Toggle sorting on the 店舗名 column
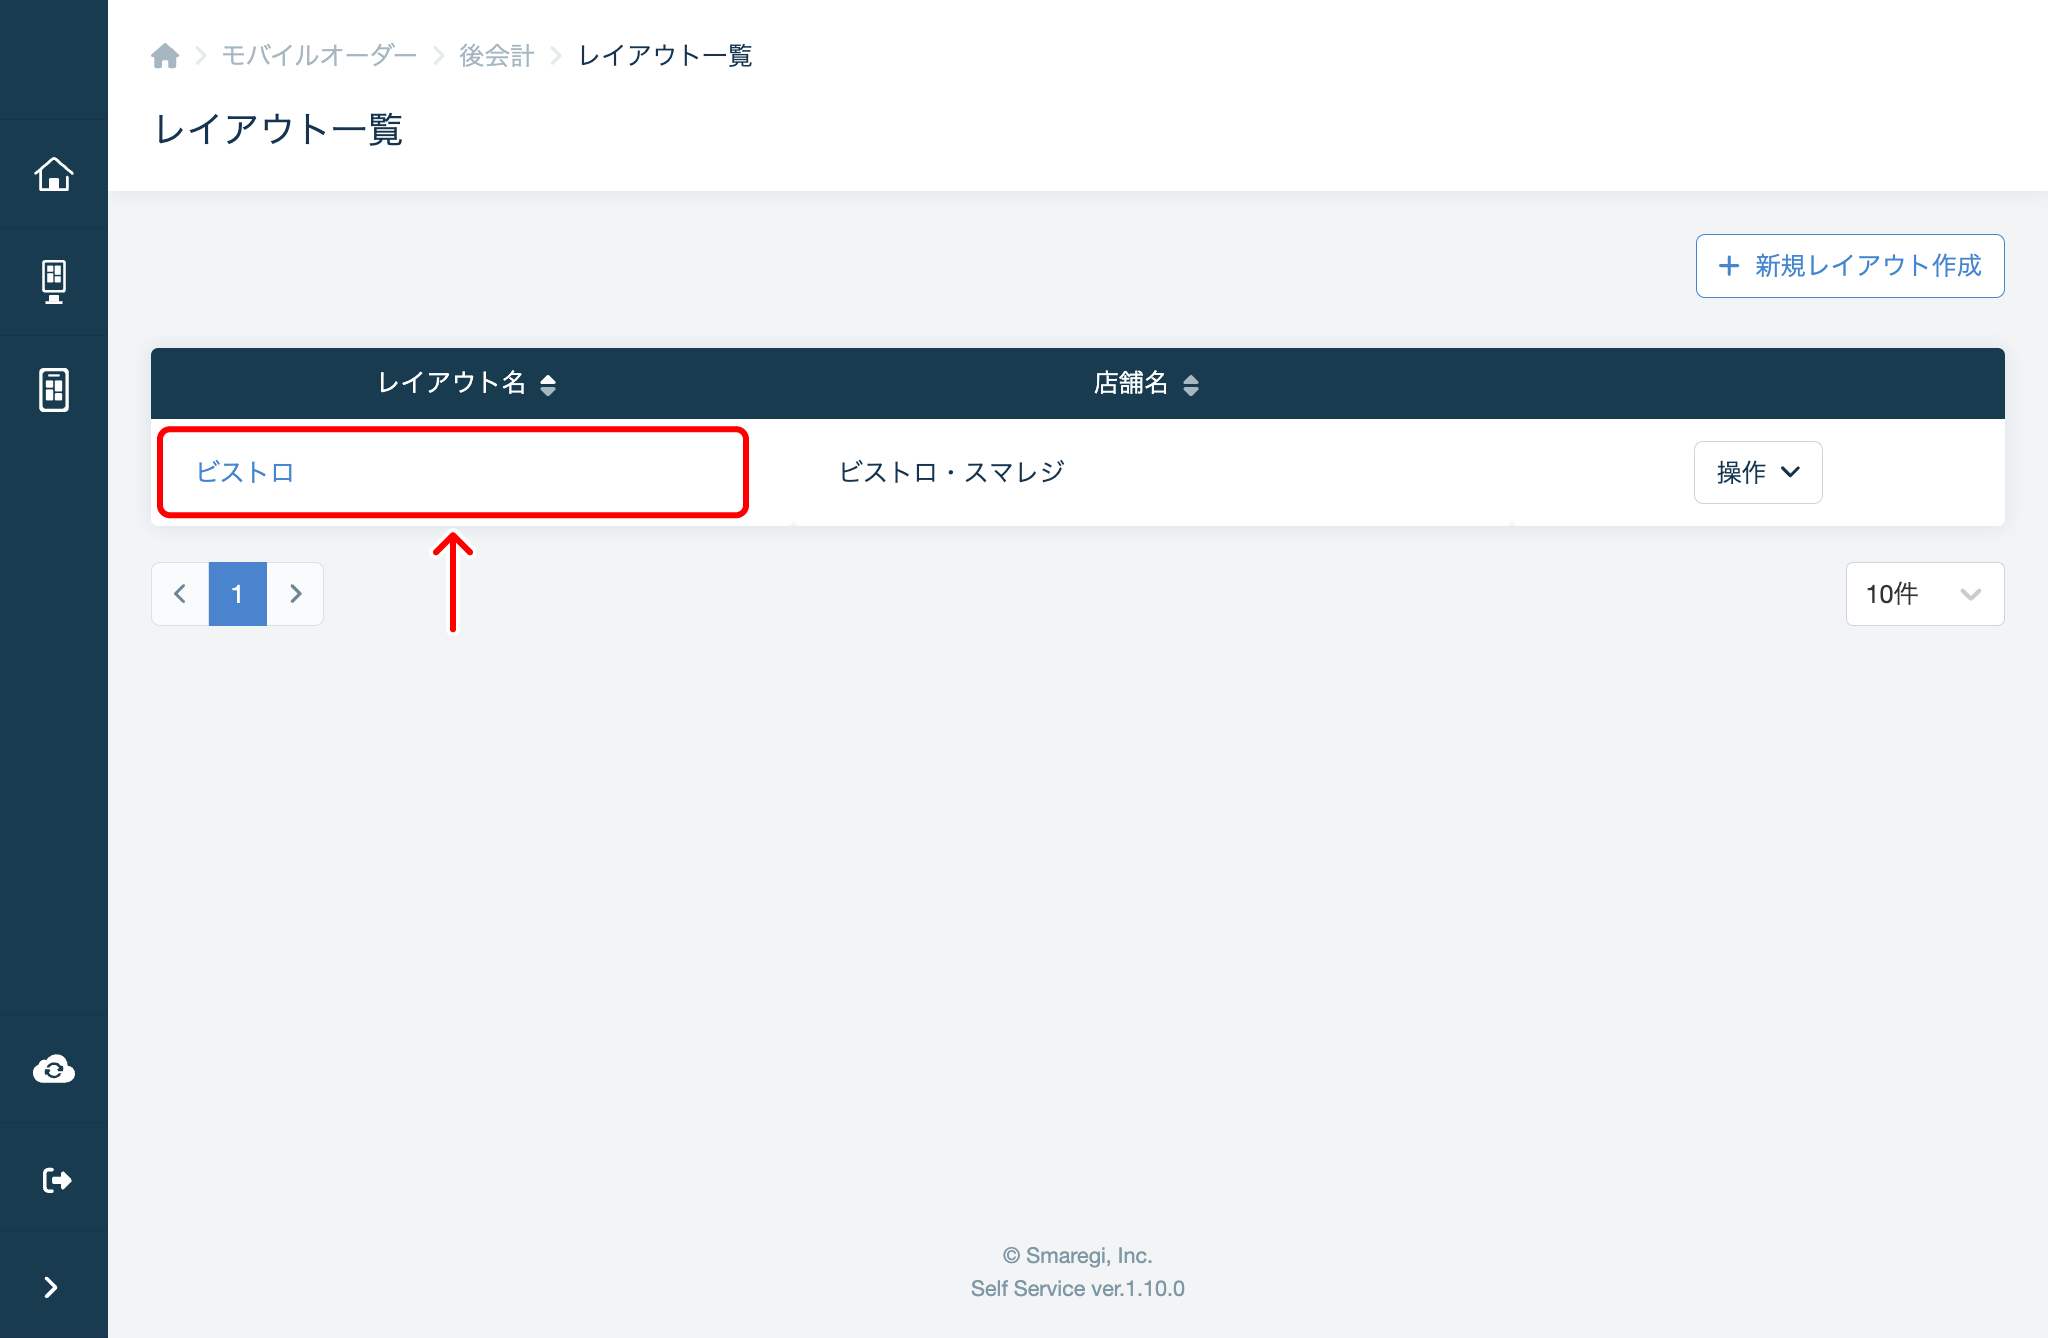The height and width of the screenshot is (1338, 2048). click(1191, 383)
